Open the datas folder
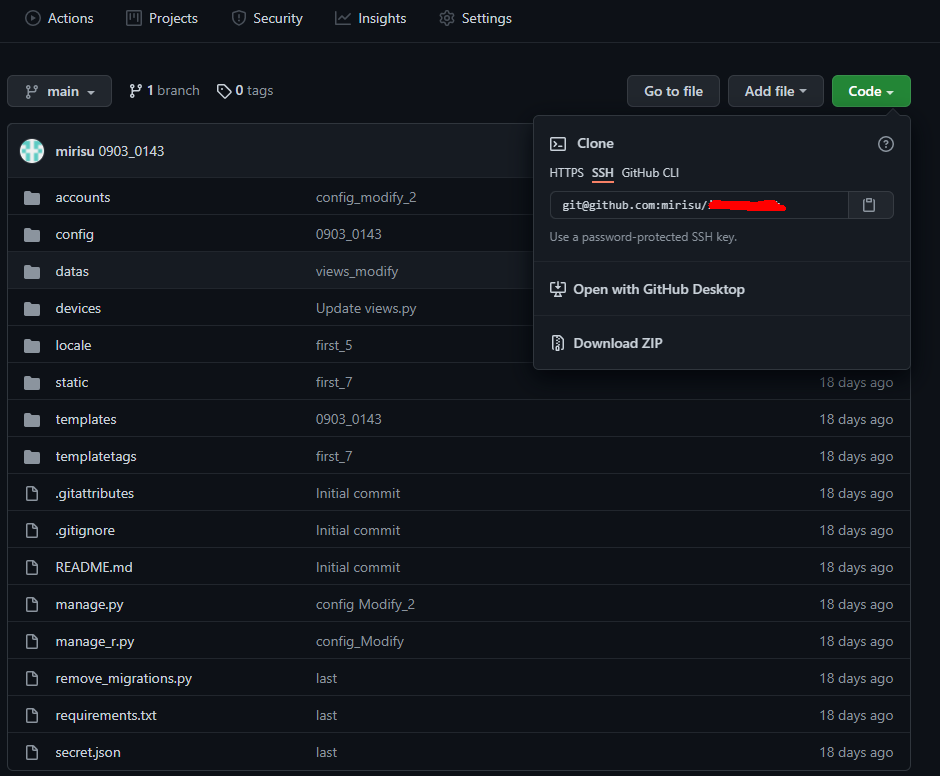Viewport: 940px width, 776px height. coord(72,272)
